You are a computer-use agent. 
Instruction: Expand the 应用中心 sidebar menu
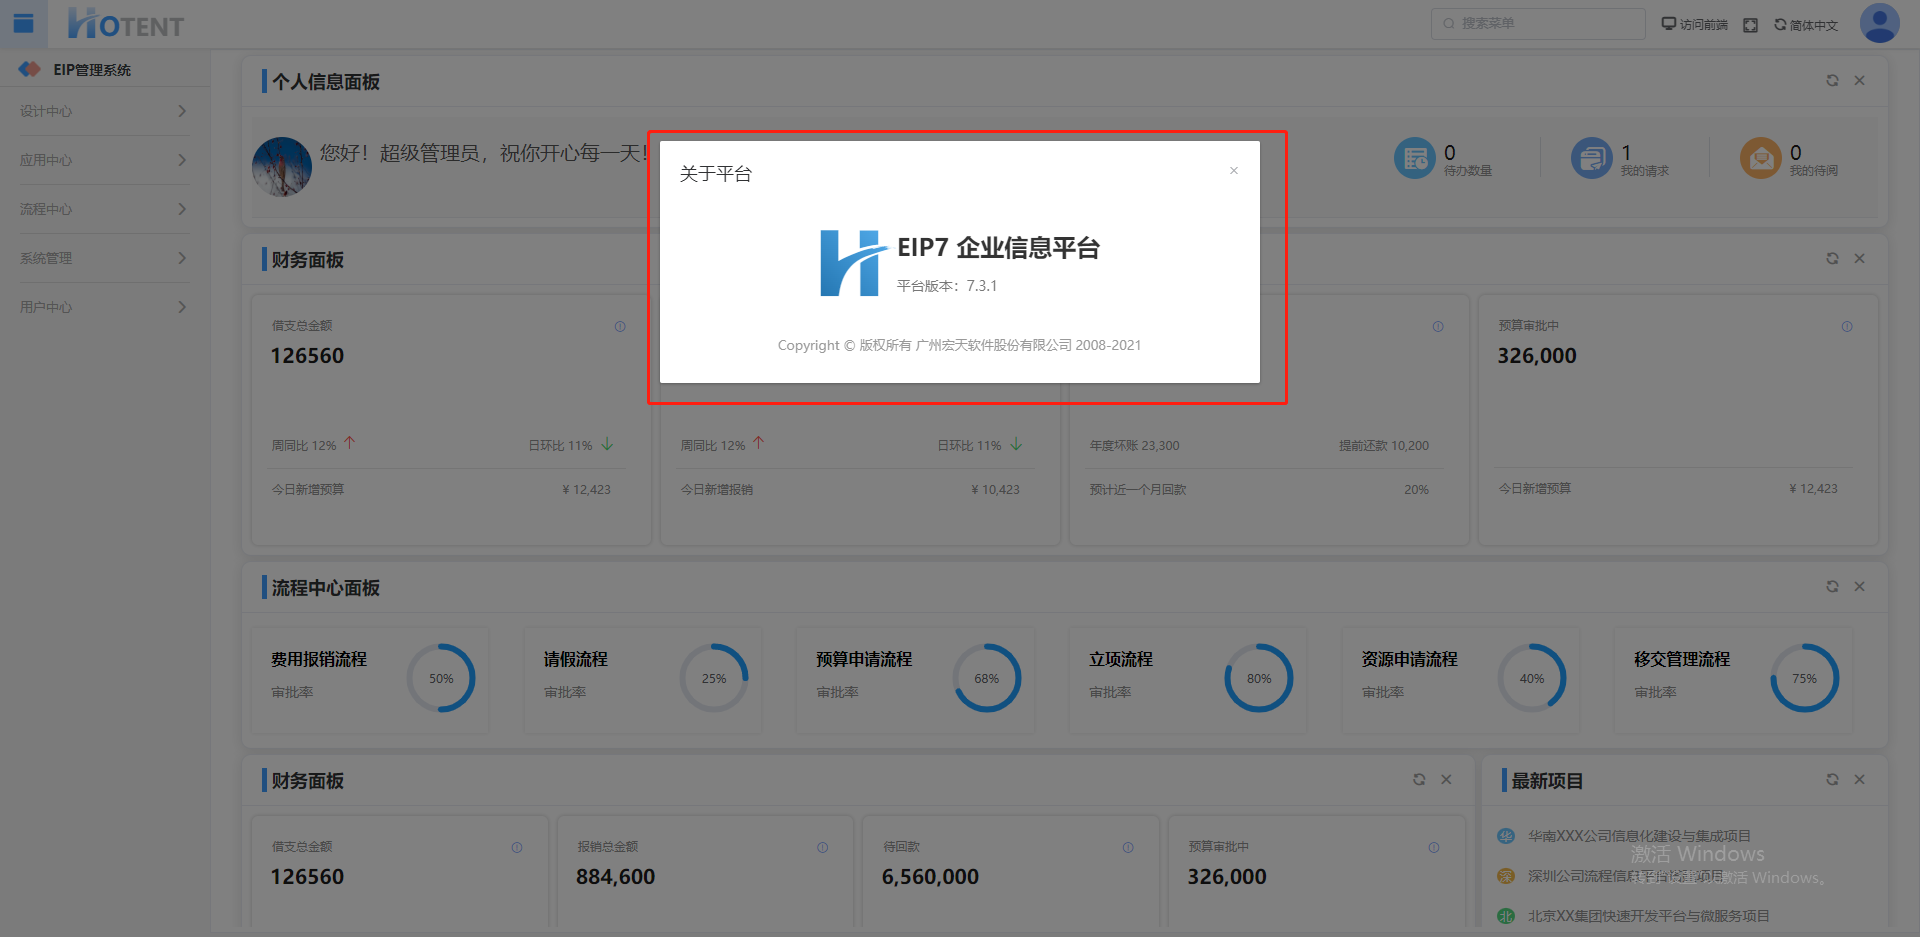pyautogui.click(x=104, y=160)
